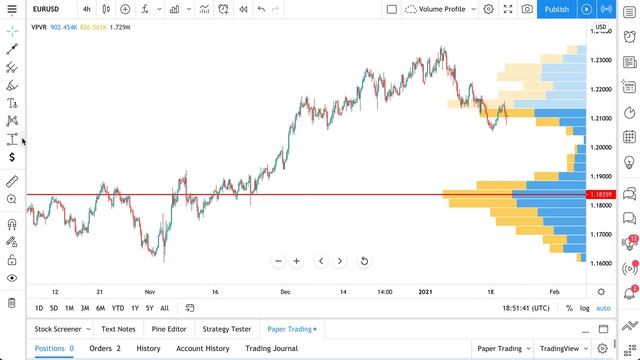Open the Pine Editor tab
Image resolution: width=640 pixels, height=360 pixels.
(x=169, y=329)
